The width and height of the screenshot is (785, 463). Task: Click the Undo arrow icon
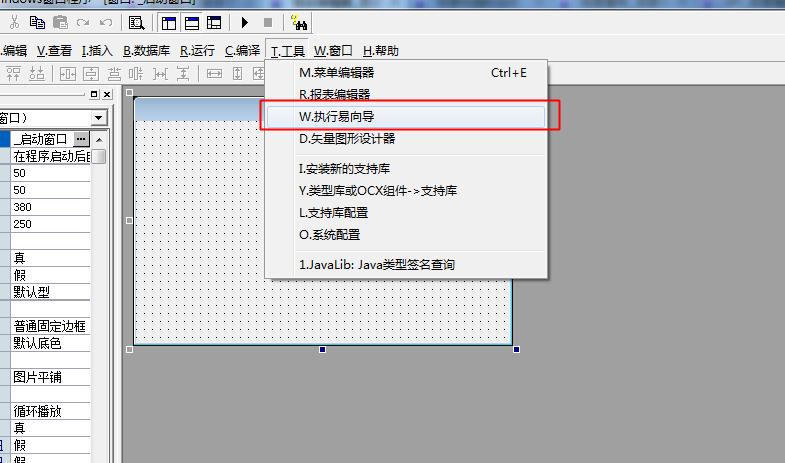[x=106, y=23]
